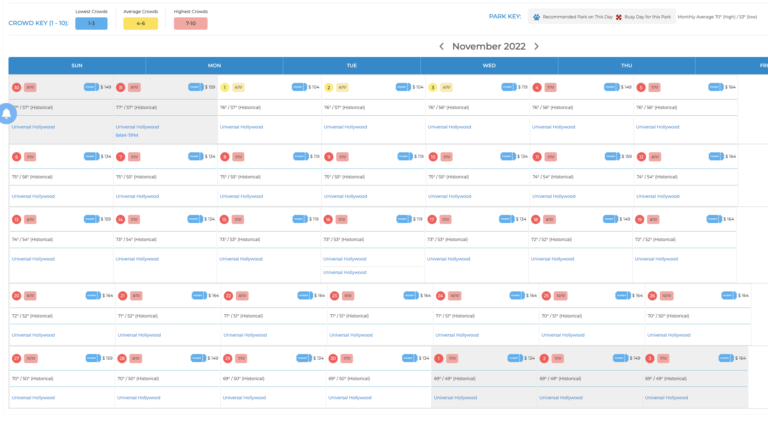Click the red Busy Day park key icon
The height and width of the screenshot is (424, 768).
click(x=619, y=17)
